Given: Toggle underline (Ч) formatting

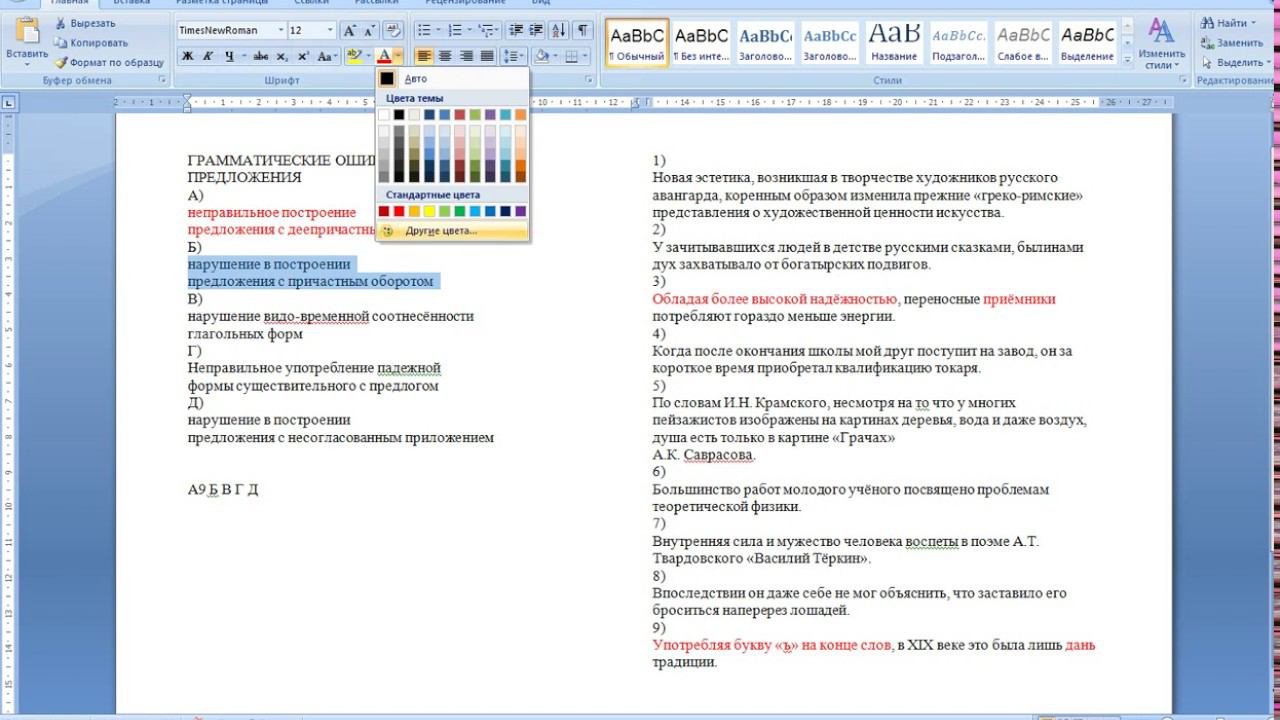Looking at the screenshot, I should pyautogui.click(x=230, y=57).
